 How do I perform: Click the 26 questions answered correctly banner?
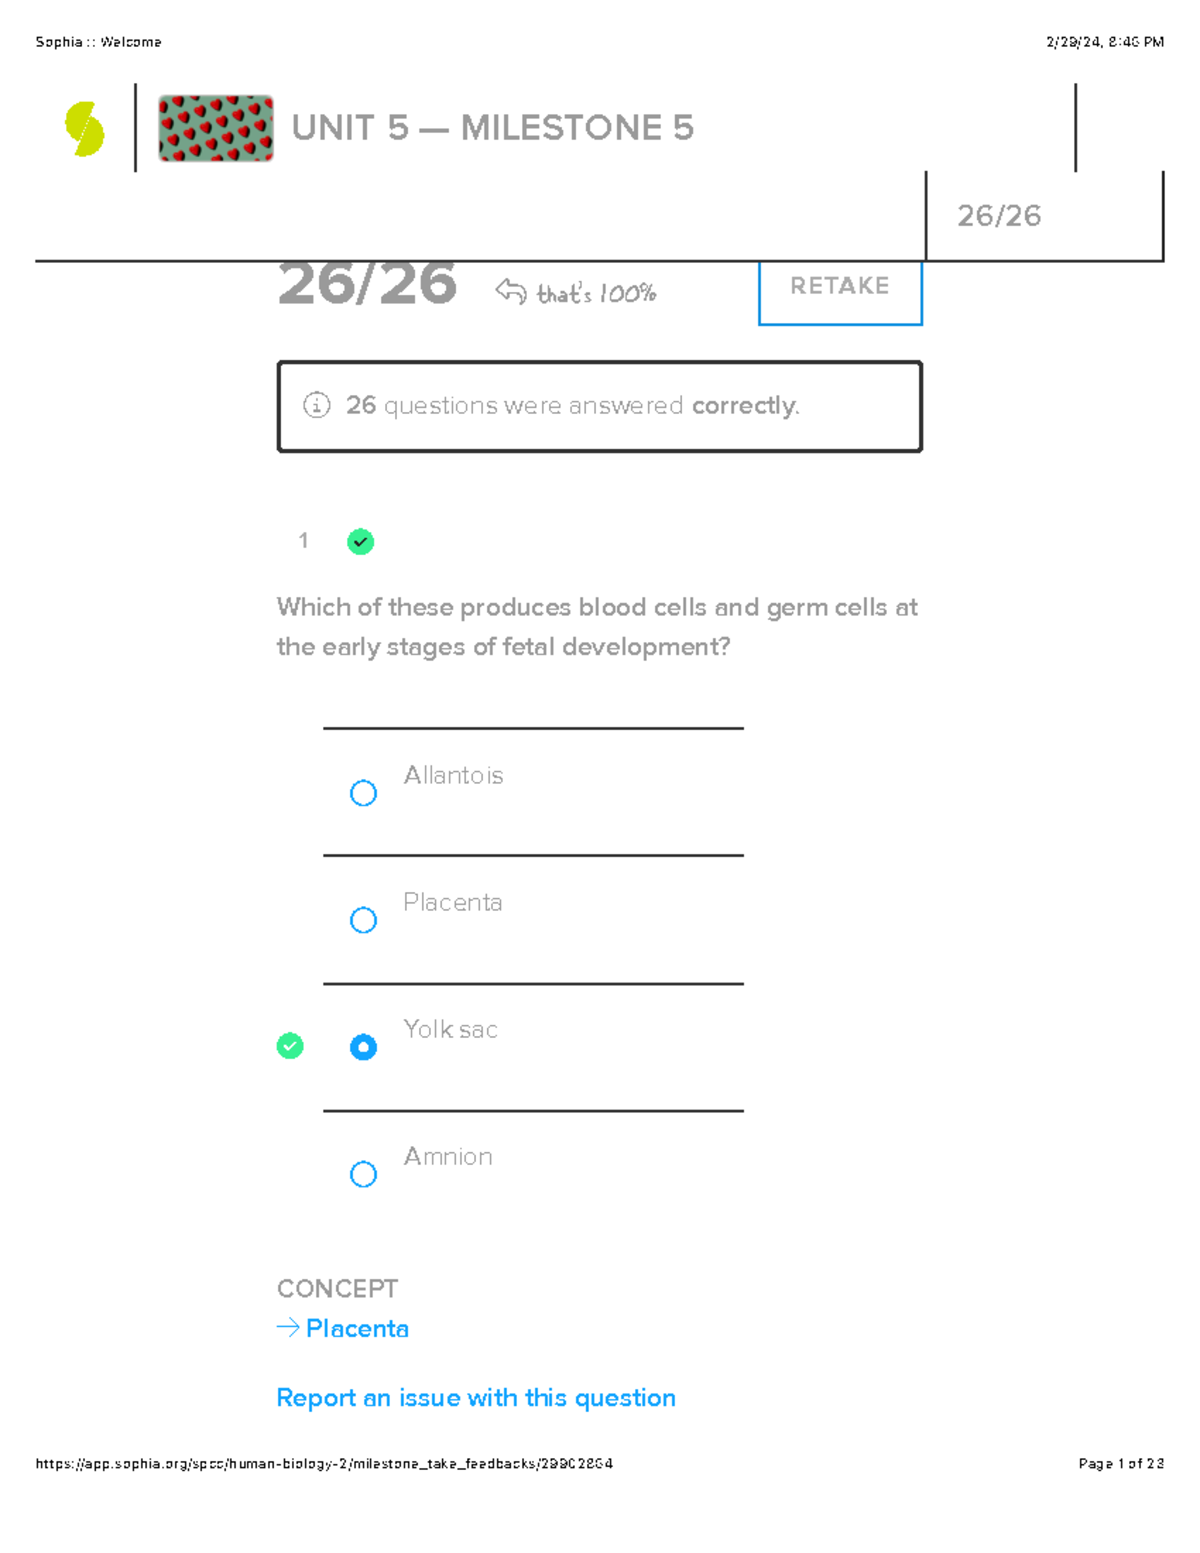tap(600, 406)
